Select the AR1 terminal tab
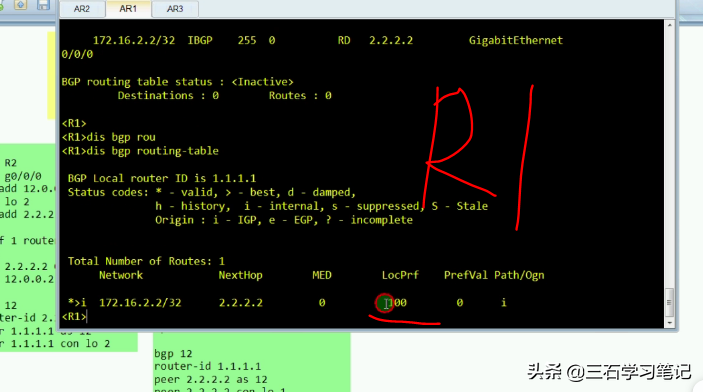Viewport: 703px width, 392px height. coord(128,9)
